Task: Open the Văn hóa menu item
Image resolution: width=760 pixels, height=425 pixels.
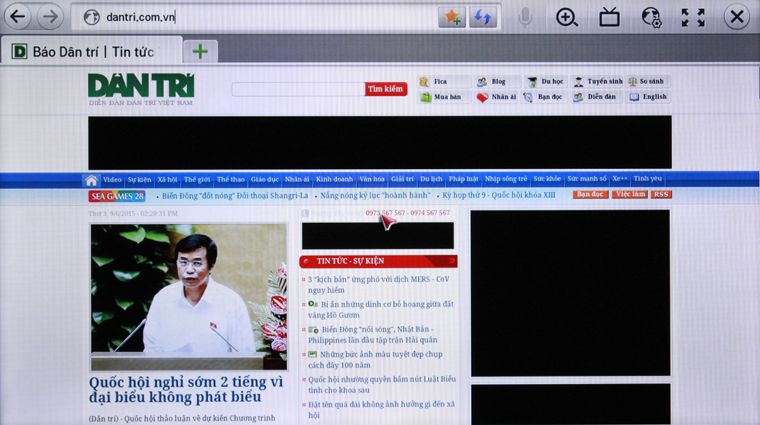Action: (x=372, y=179)
